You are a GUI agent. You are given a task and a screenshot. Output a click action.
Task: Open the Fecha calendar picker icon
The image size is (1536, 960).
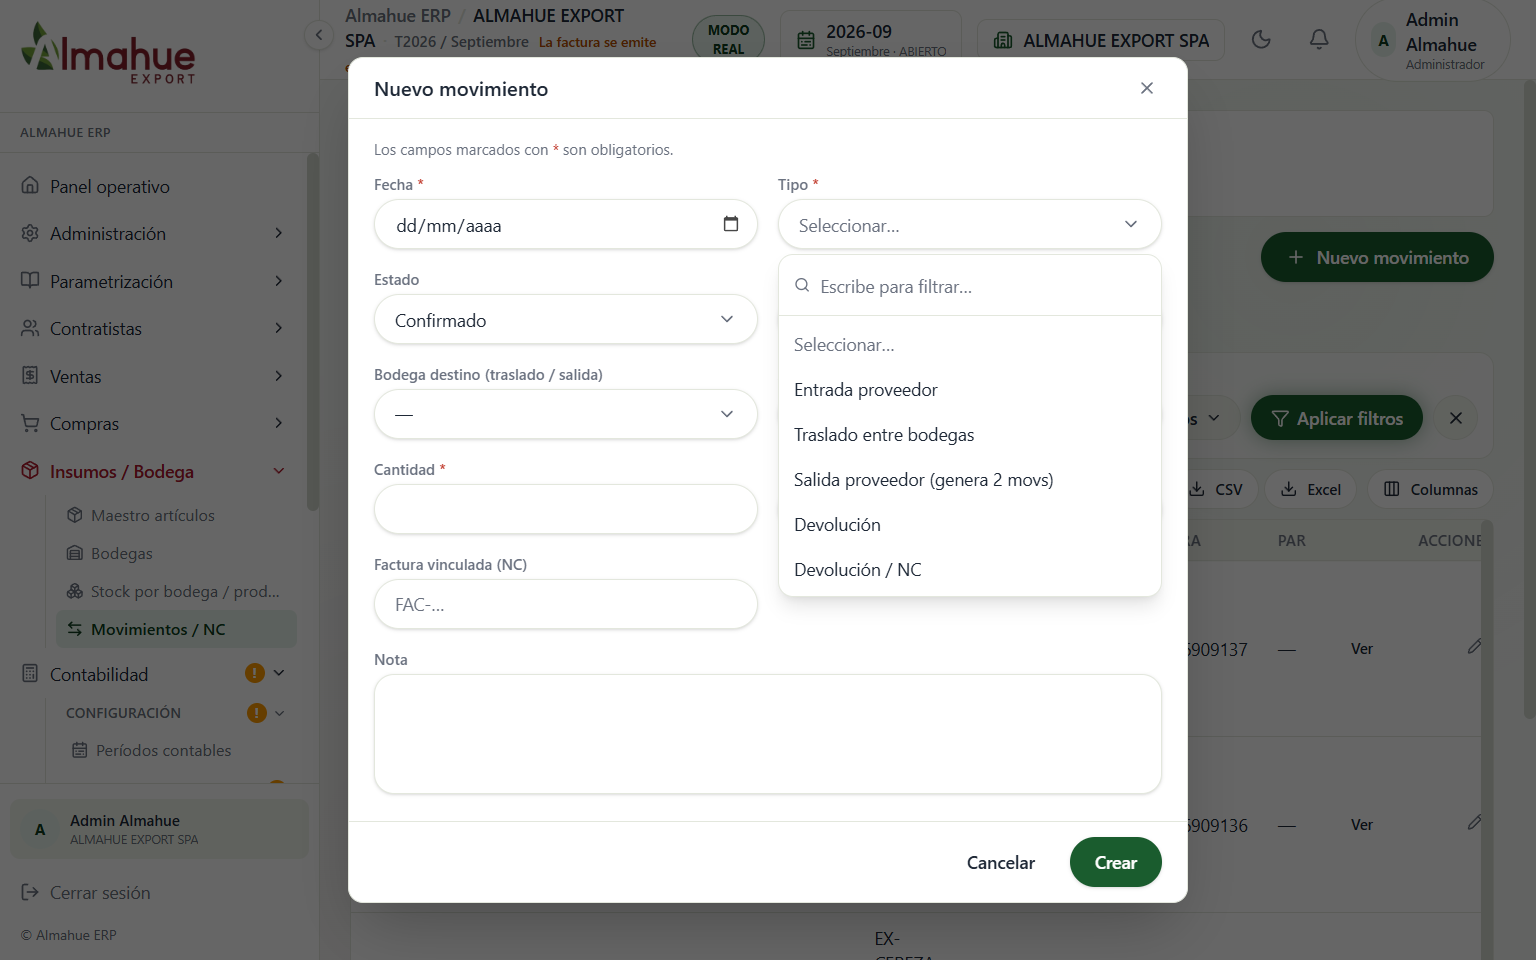coord(731,224)
